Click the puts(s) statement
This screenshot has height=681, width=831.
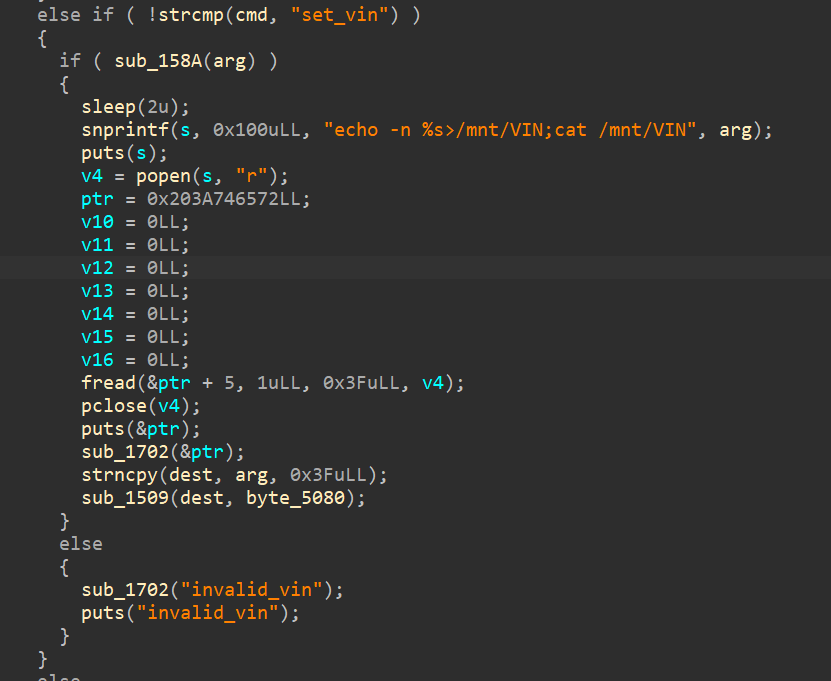pyautogui.click(x=125, y=153)
